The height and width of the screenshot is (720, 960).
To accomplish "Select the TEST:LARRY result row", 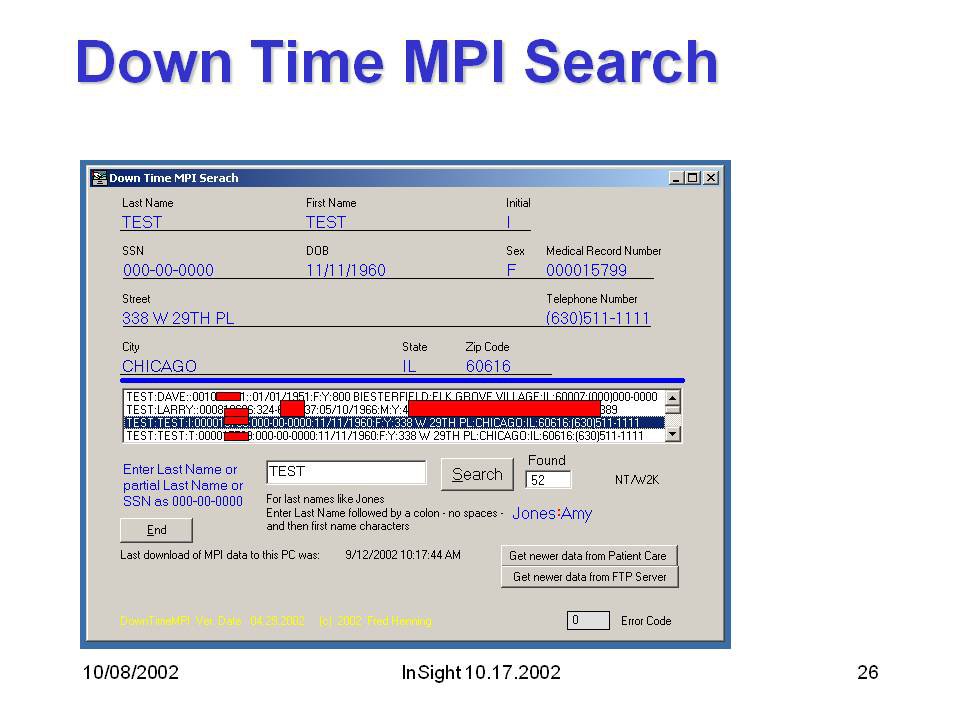I will point(392,410).
